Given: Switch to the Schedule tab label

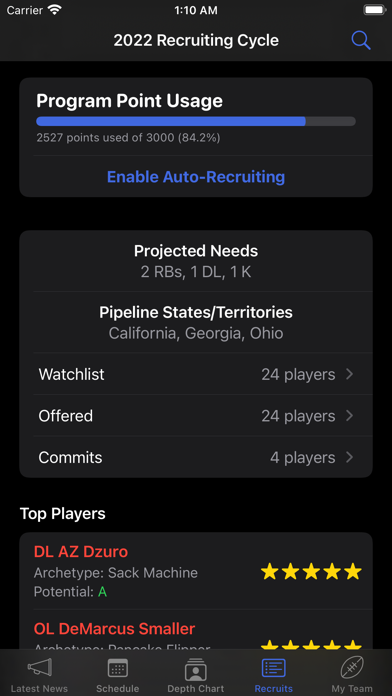Looking at the screenshot, I should click(118, 689).
